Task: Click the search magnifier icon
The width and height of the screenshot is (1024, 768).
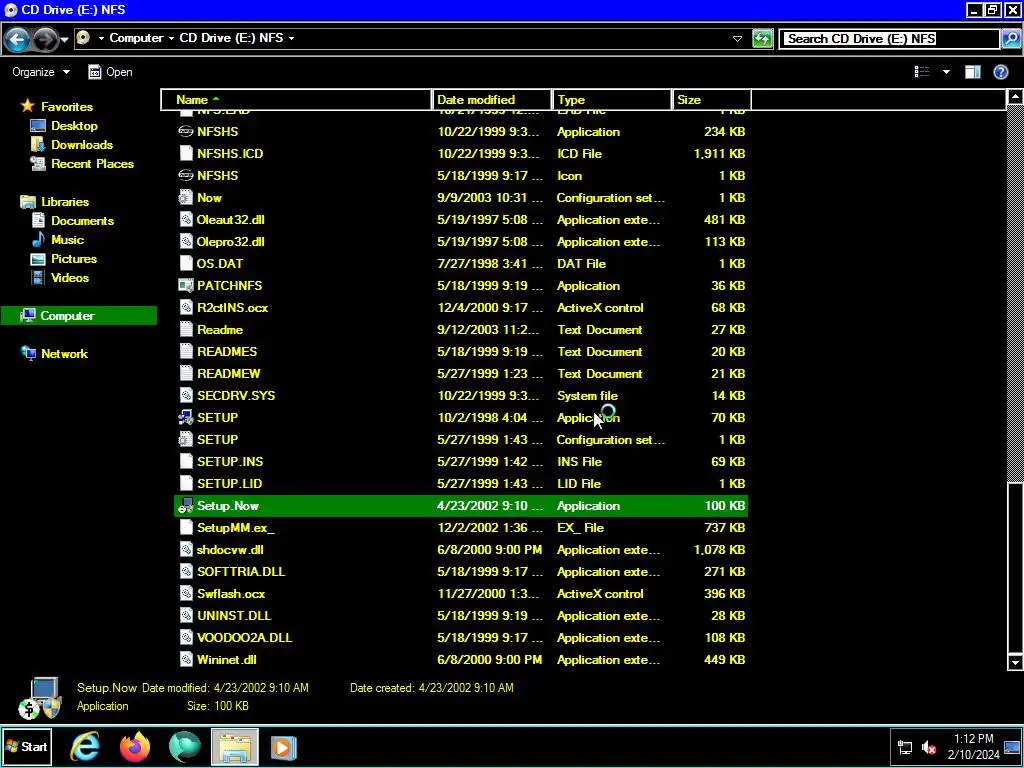Action: coord(1010,39)
